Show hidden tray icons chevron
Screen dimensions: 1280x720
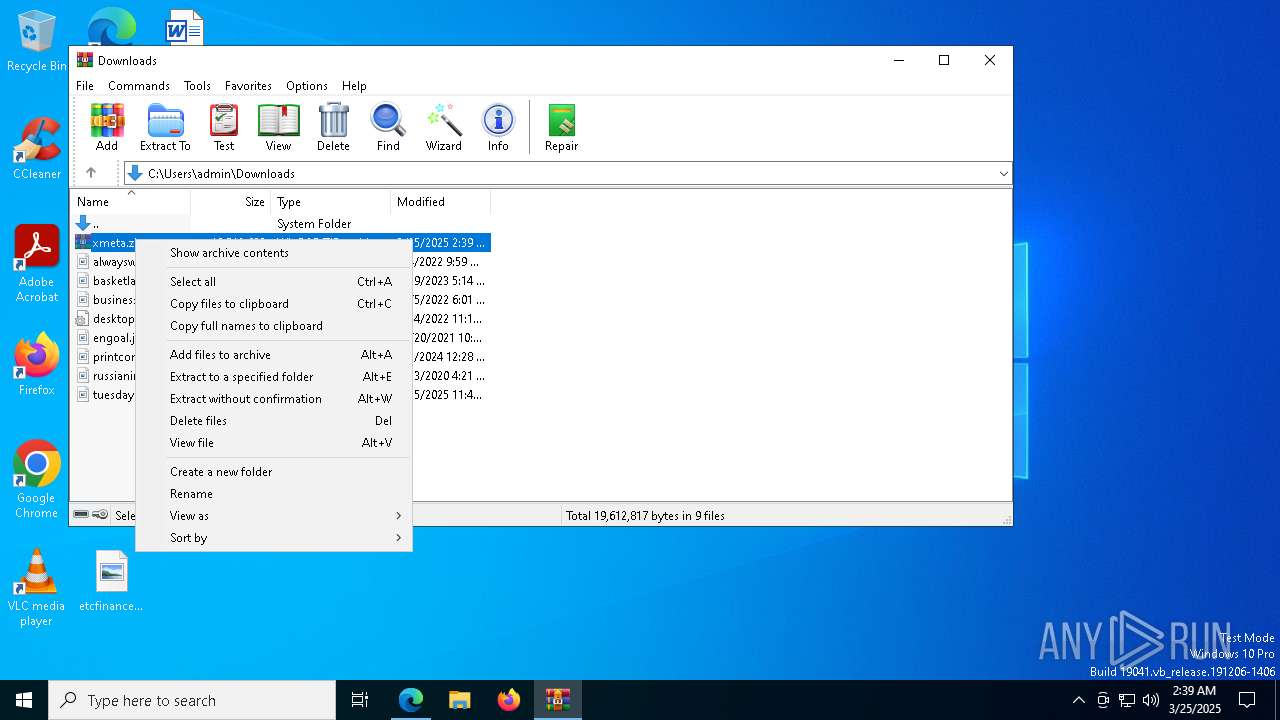tap(1078, 700)
